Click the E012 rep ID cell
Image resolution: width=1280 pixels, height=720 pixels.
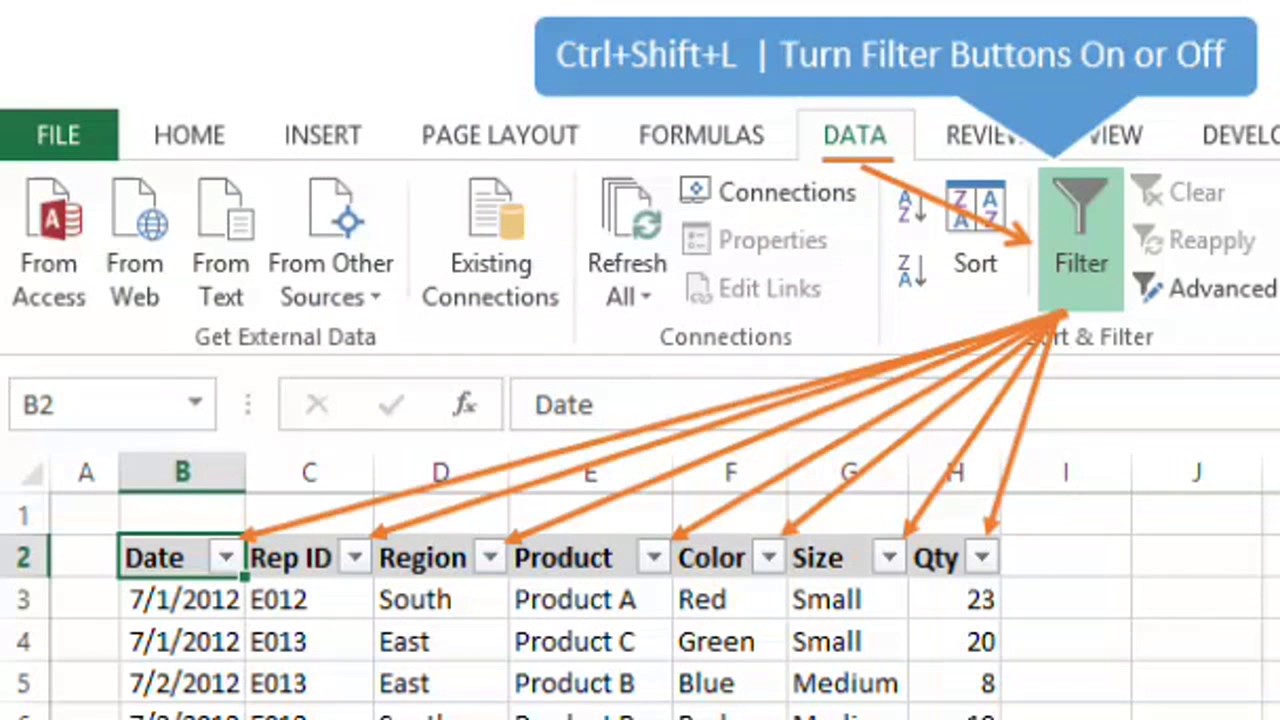[x=309, y=600]
